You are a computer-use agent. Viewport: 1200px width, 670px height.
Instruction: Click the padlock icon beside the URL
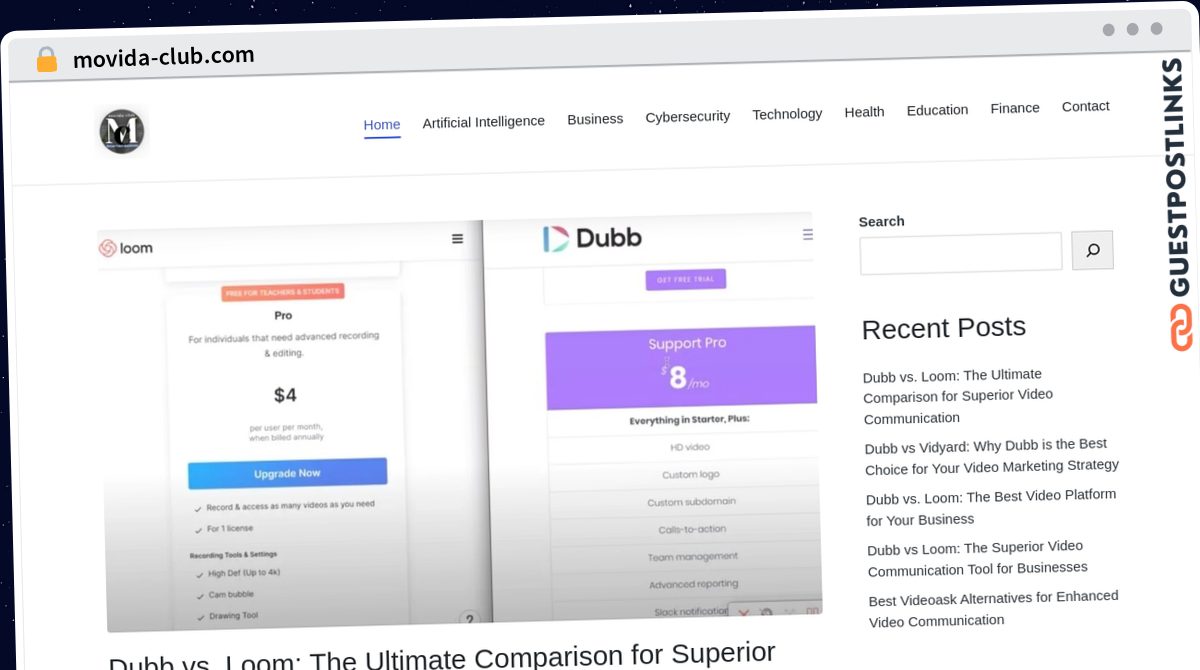point(46,60)
